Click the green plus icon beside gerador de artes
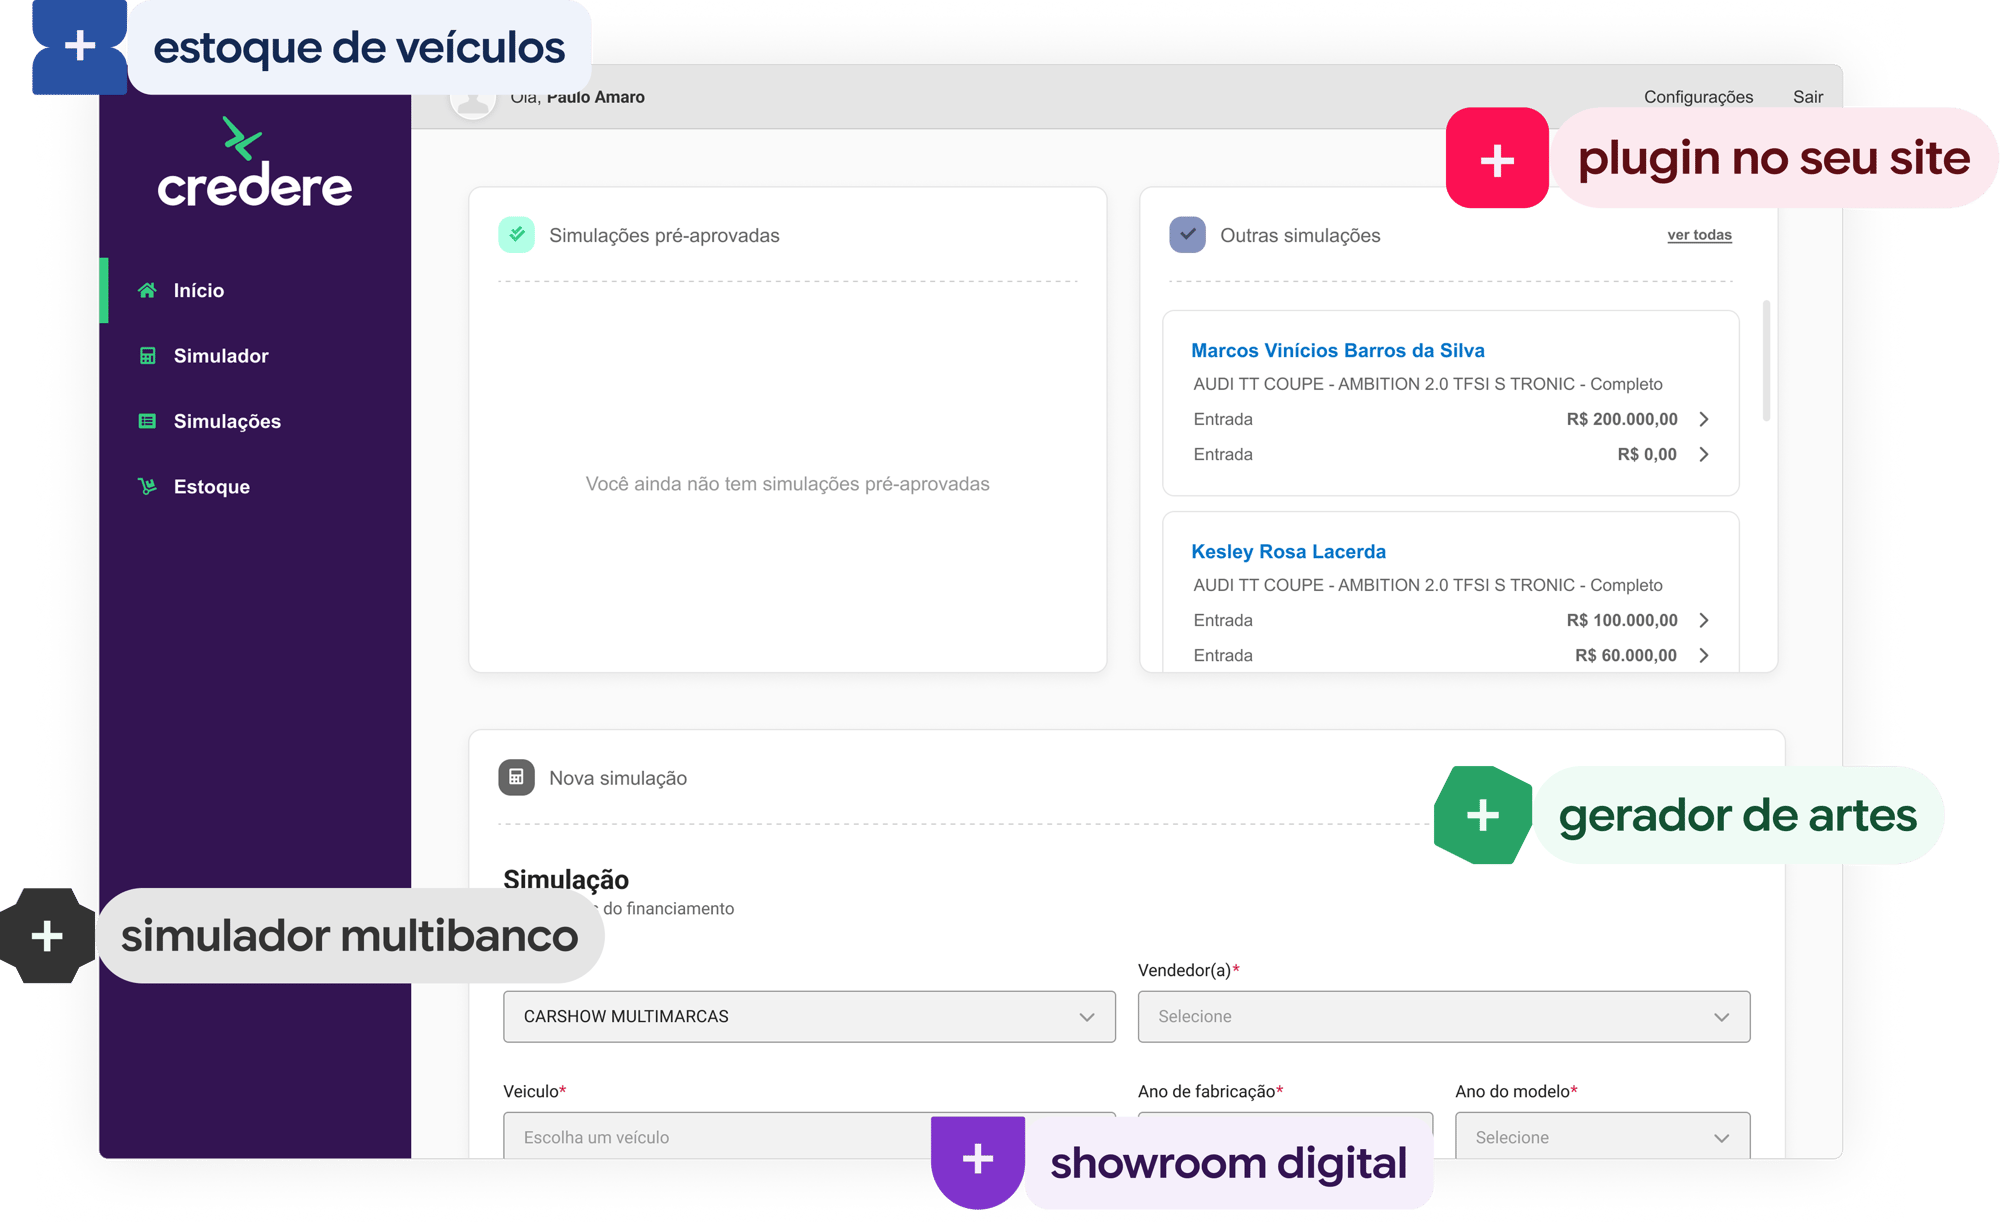The width and height of the screenshot is (2000, 1222). (1483, 815)
